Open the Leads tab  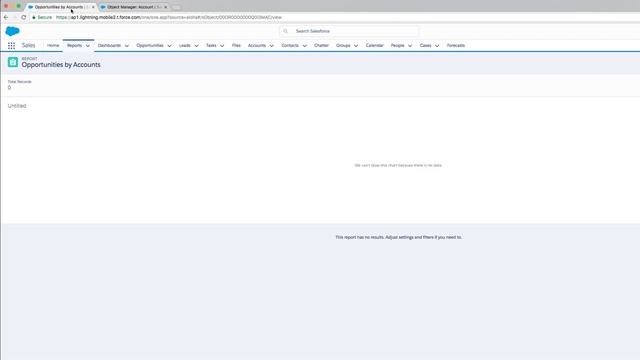(x=184, y=45)
